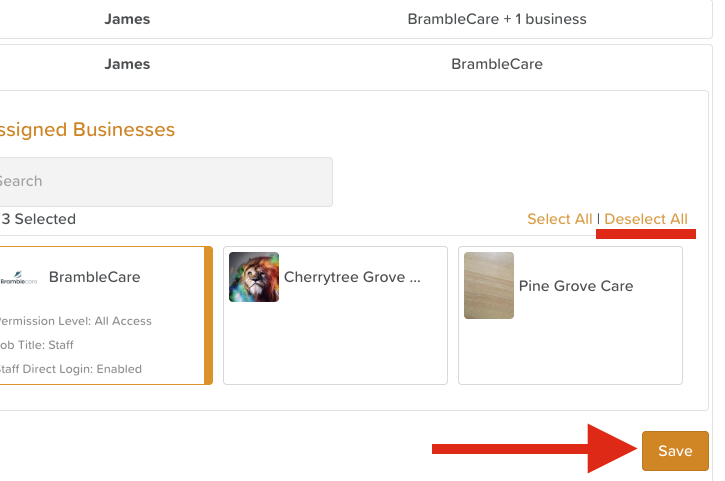Click the "BrambleCare + 1 business" cell
Image resolution: width=725 pixels, height=481 pixels.
point(497,19)
